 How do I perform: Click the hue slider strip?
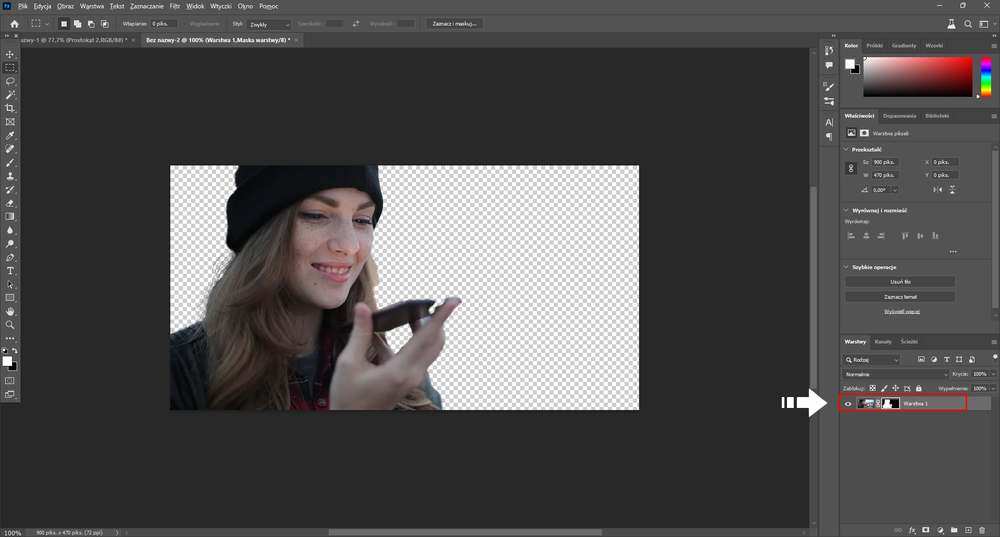pos(986,77)
